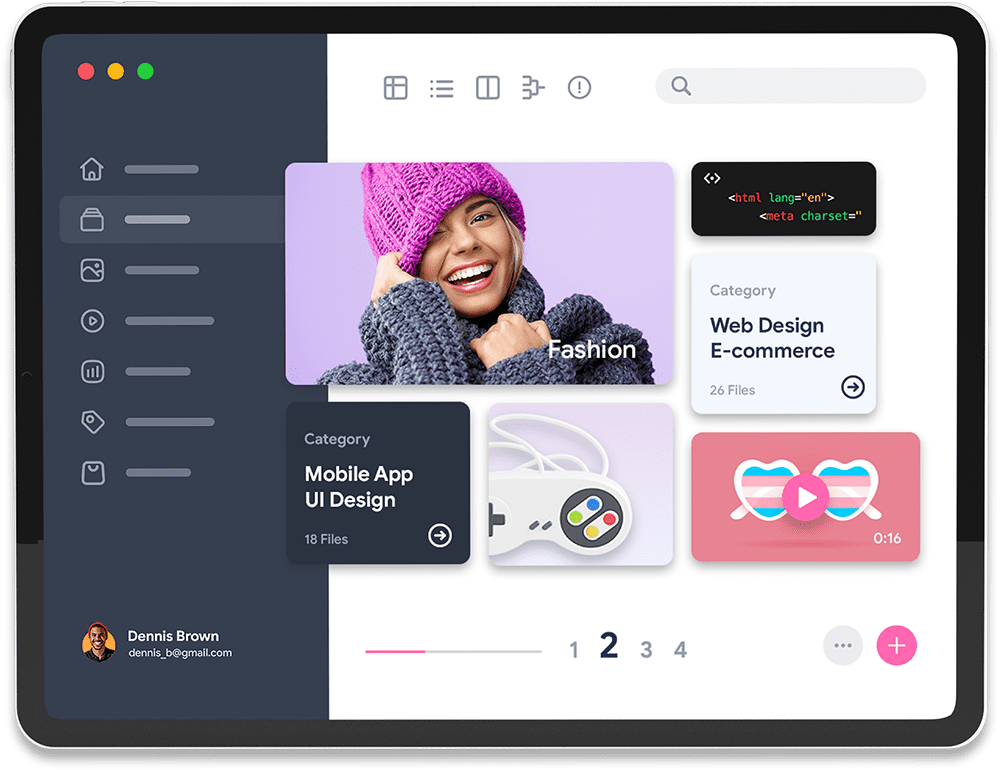Screen dimensions: 1000x770
Task: Click the alert info circle icon
Action: pyautogui.click(x=579, y=88)
